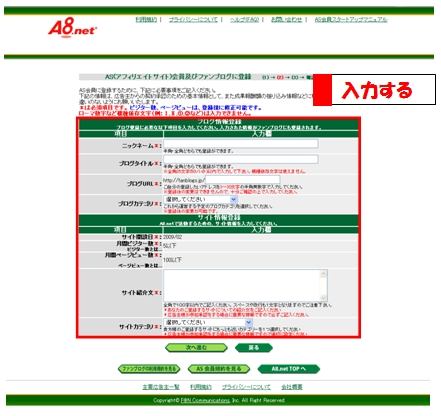Open 主要広告主一覧 footer link

pyautogui.click(x=161, y=387)
